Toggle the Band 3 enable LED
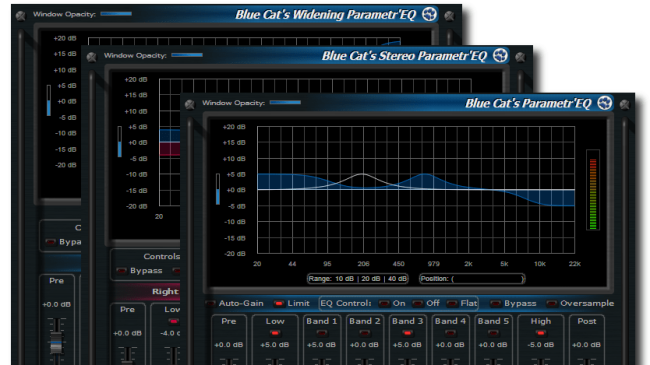The width and height of the screenshot is (650, 365). pos(407,333)
